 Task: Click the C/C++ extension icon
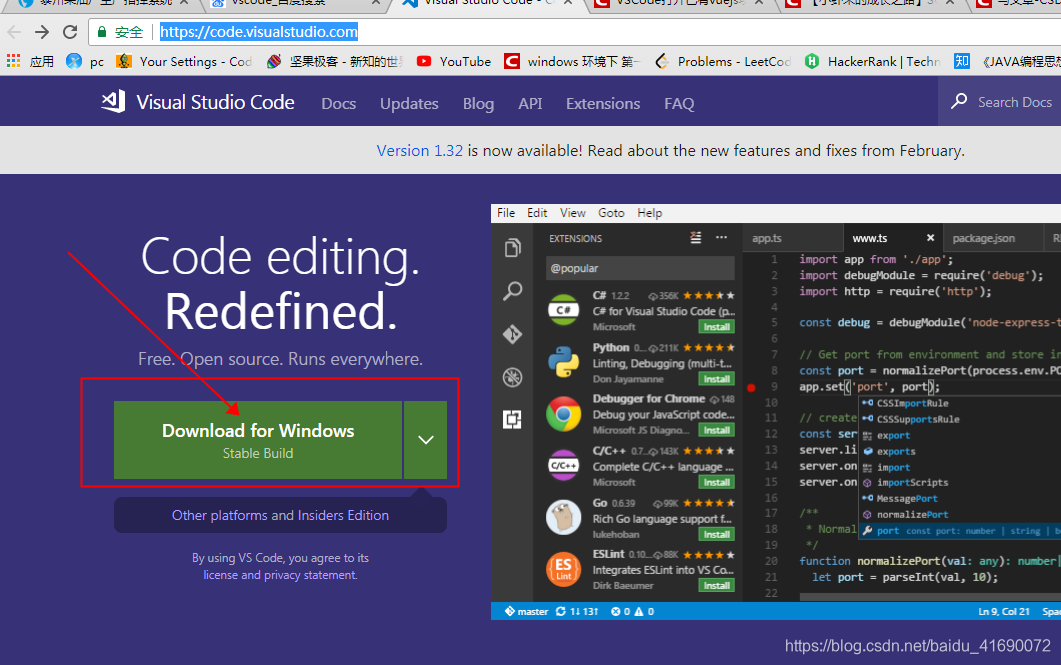pyautogui.click(x=564, y=465)
